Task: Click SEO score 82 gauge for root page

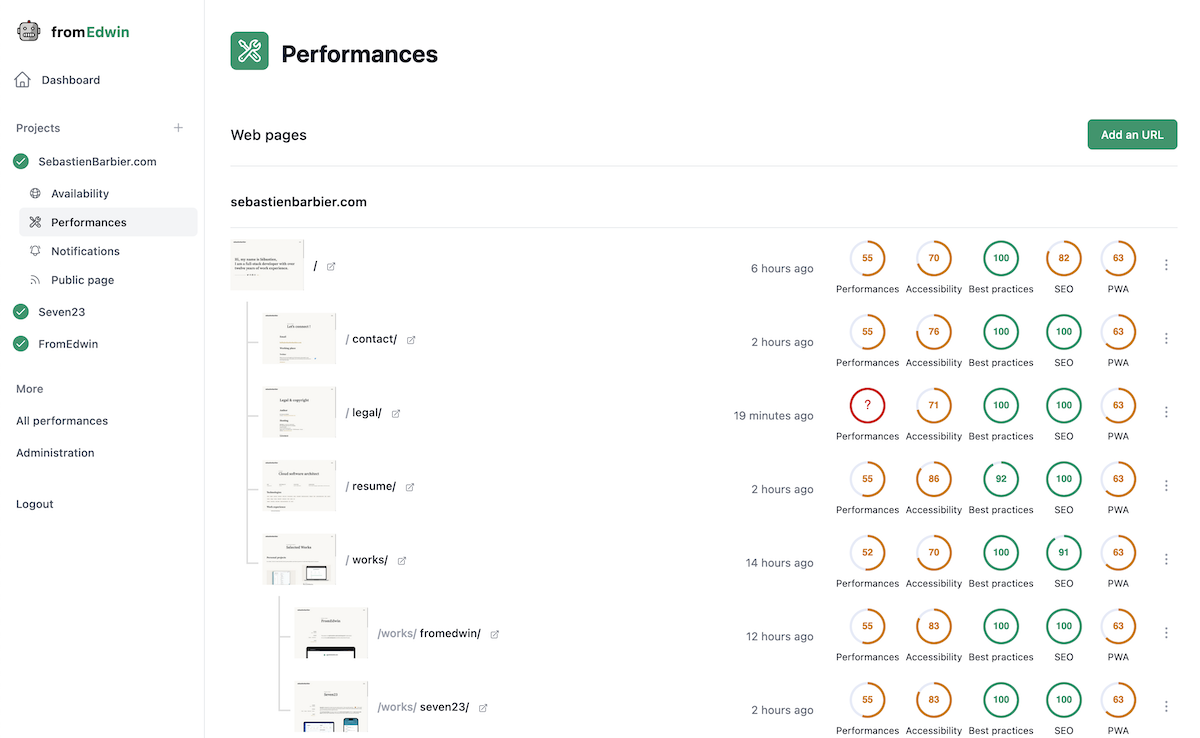Action: coord(1063,258)
